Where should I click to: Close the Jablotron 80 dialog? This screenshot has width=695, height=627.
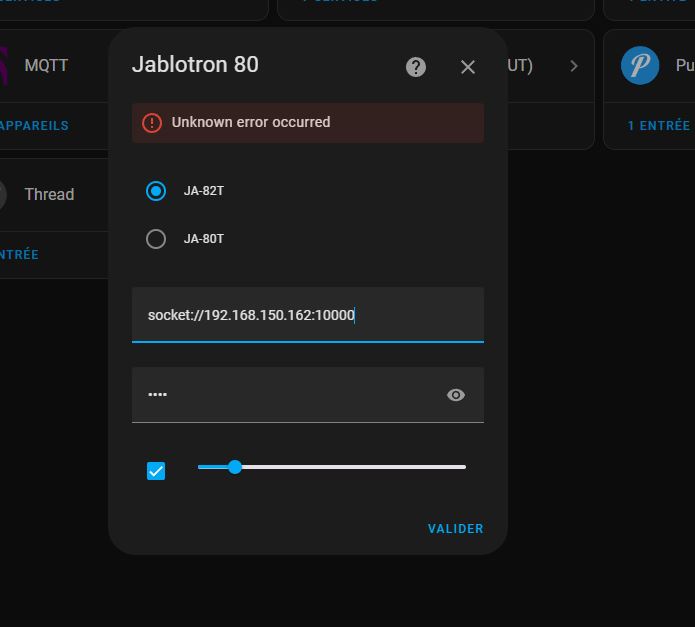[x=468, y=67]
